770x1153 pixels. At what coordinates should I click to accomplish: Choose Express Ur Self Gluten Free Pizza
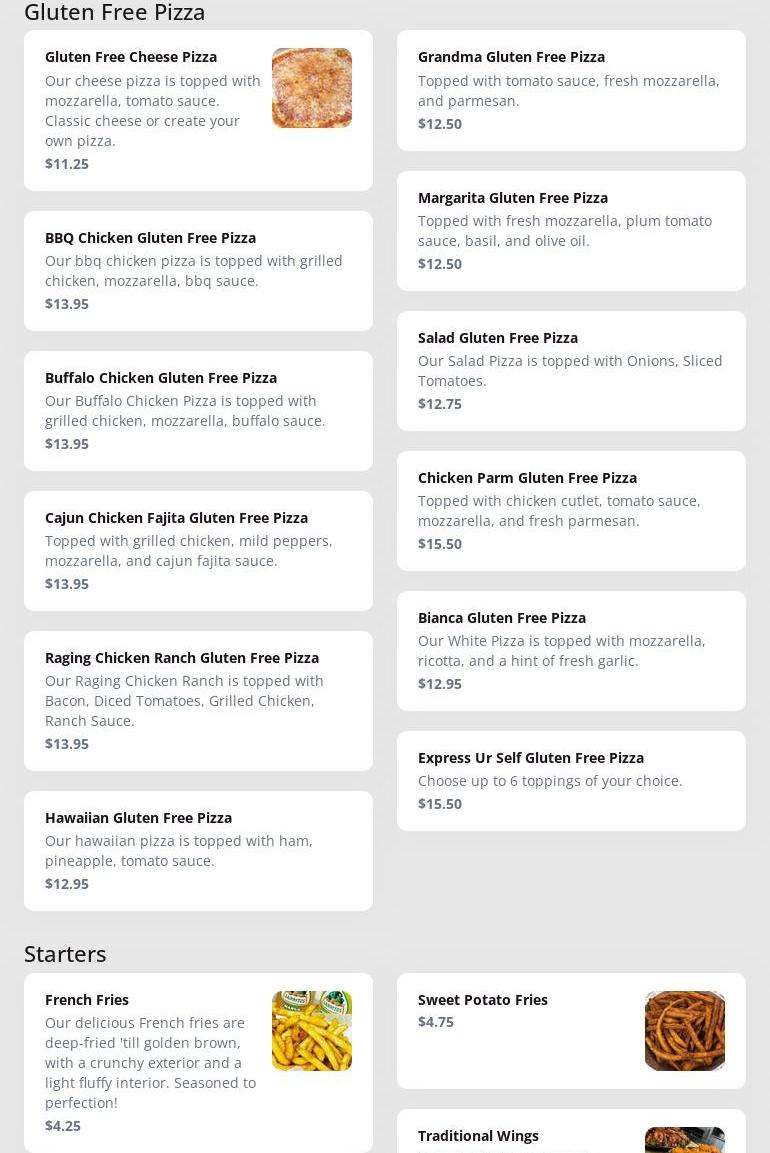pos(571,780)
